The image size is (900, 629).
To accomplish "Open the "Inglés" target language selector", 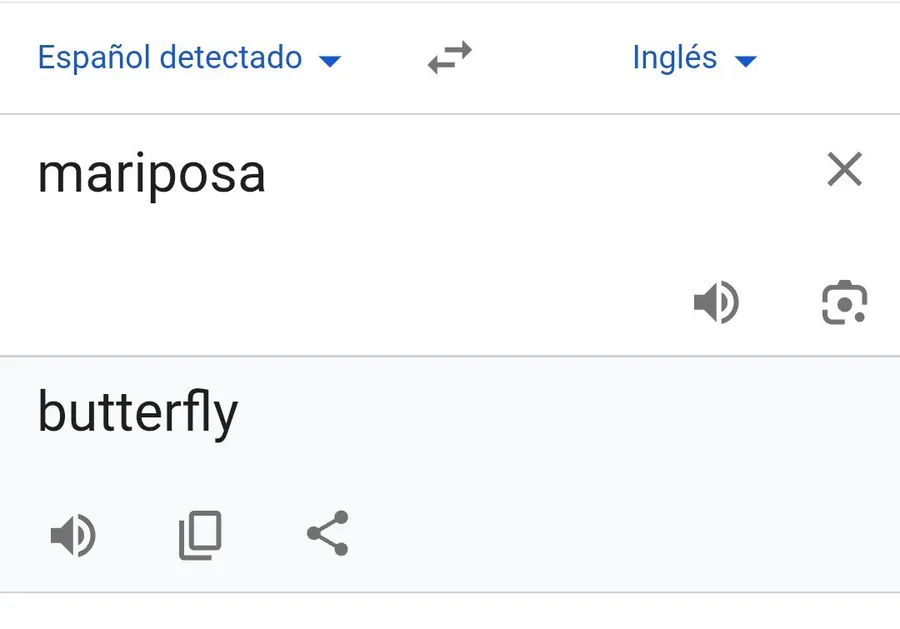I will pyautogui.click(x=675, y=58).
